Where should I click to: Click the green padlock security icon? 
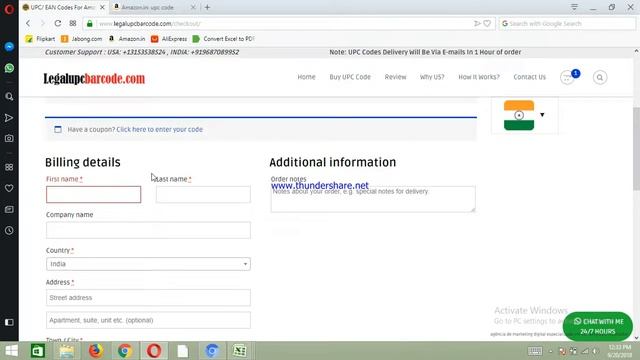89,24
